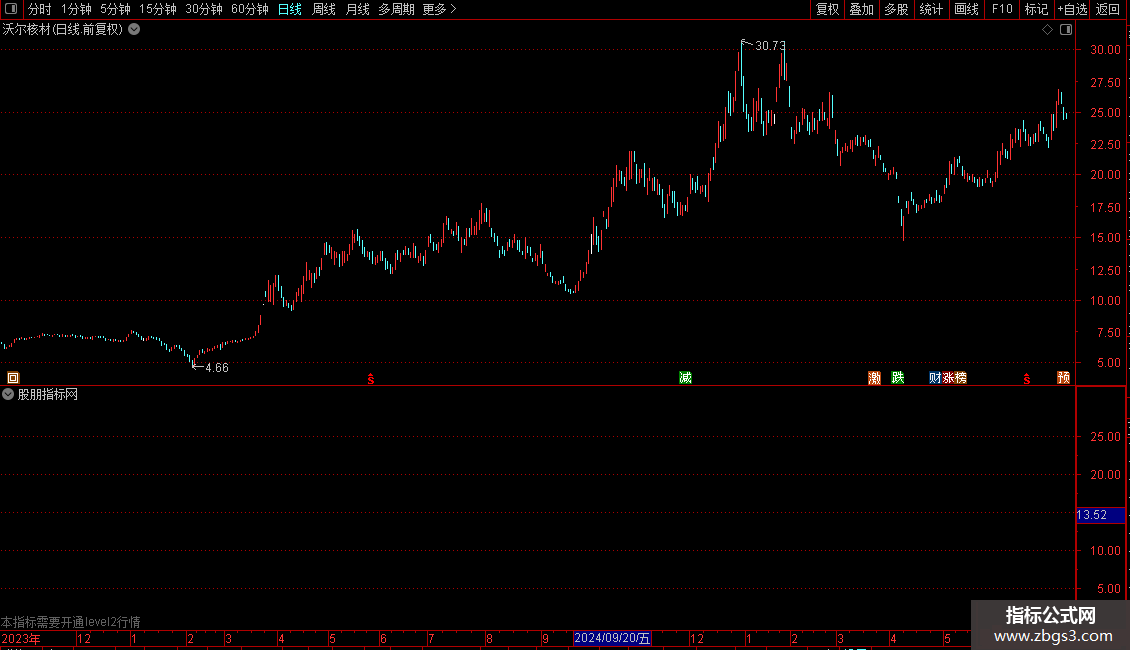
Task: Open the 画线 drawing tools
Action: pyautogui.click(x=966, y=9)
